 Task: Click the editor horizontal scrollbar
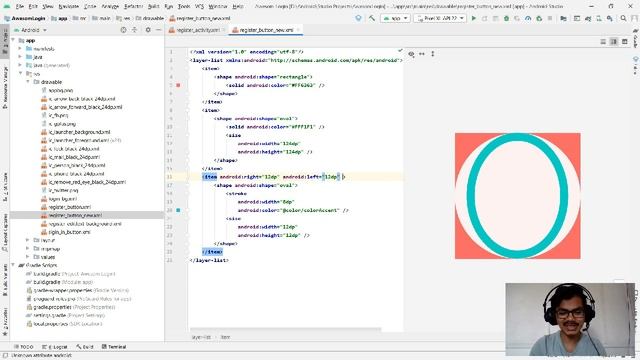285,329
